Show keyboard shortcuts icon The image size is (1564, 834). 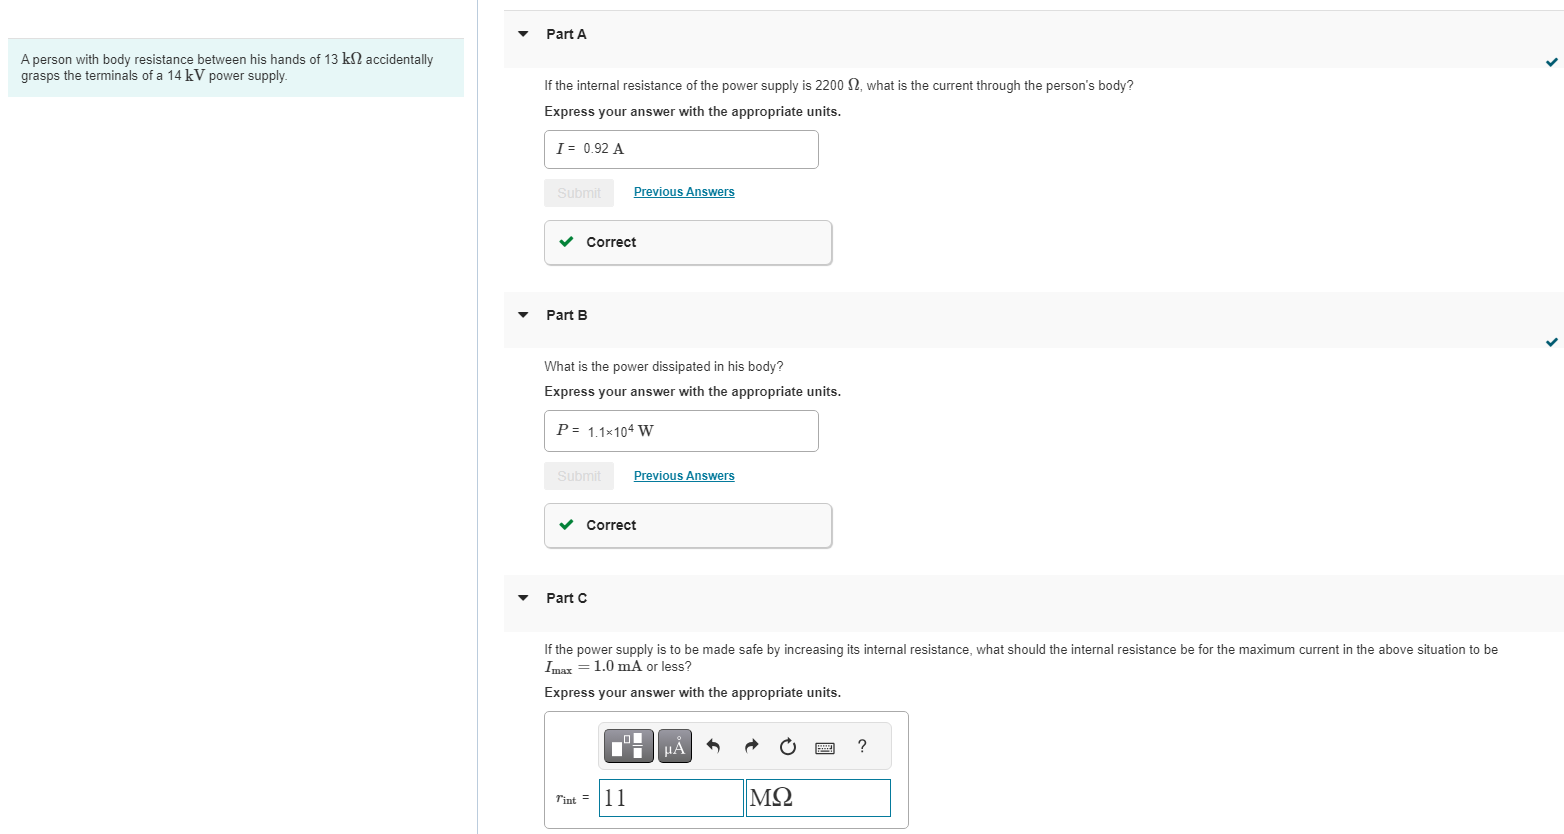click(x=825, y=747)
